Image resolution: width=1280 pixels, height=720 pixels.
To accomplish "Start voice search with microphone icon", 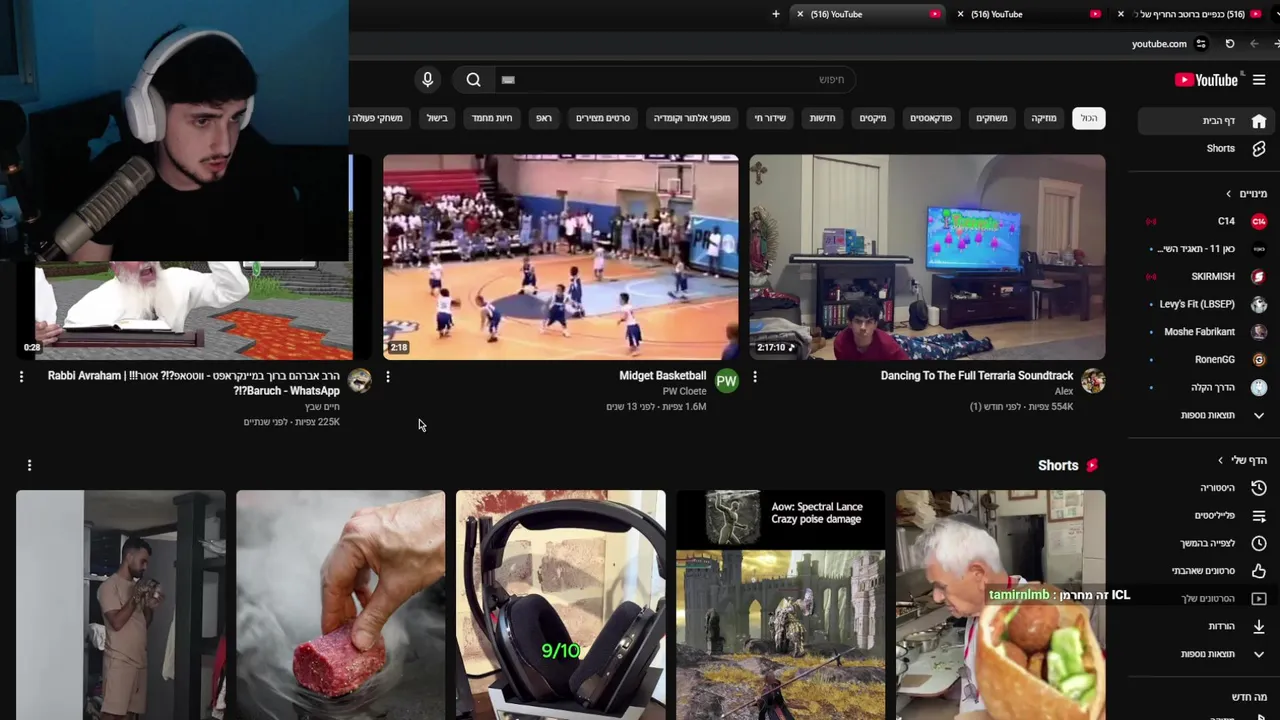I will tap(427, 80).
